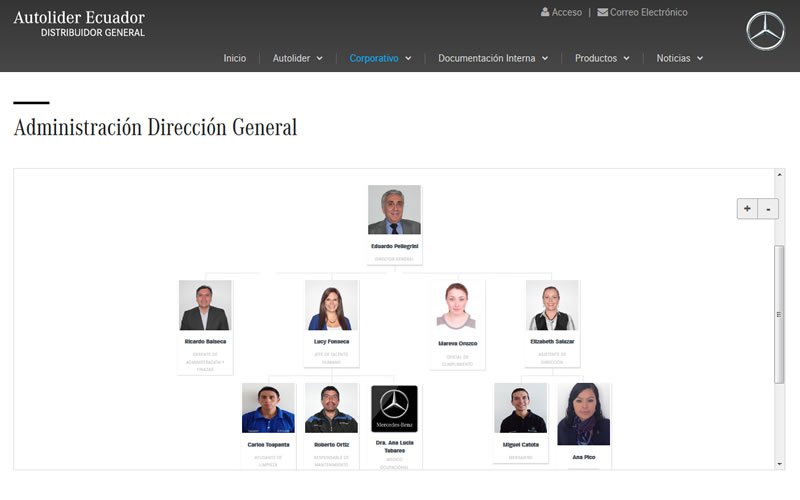Open the Noticias navigation menu
Screen dimensions: 800x500
pyautogui.click(x=679, y=58)
